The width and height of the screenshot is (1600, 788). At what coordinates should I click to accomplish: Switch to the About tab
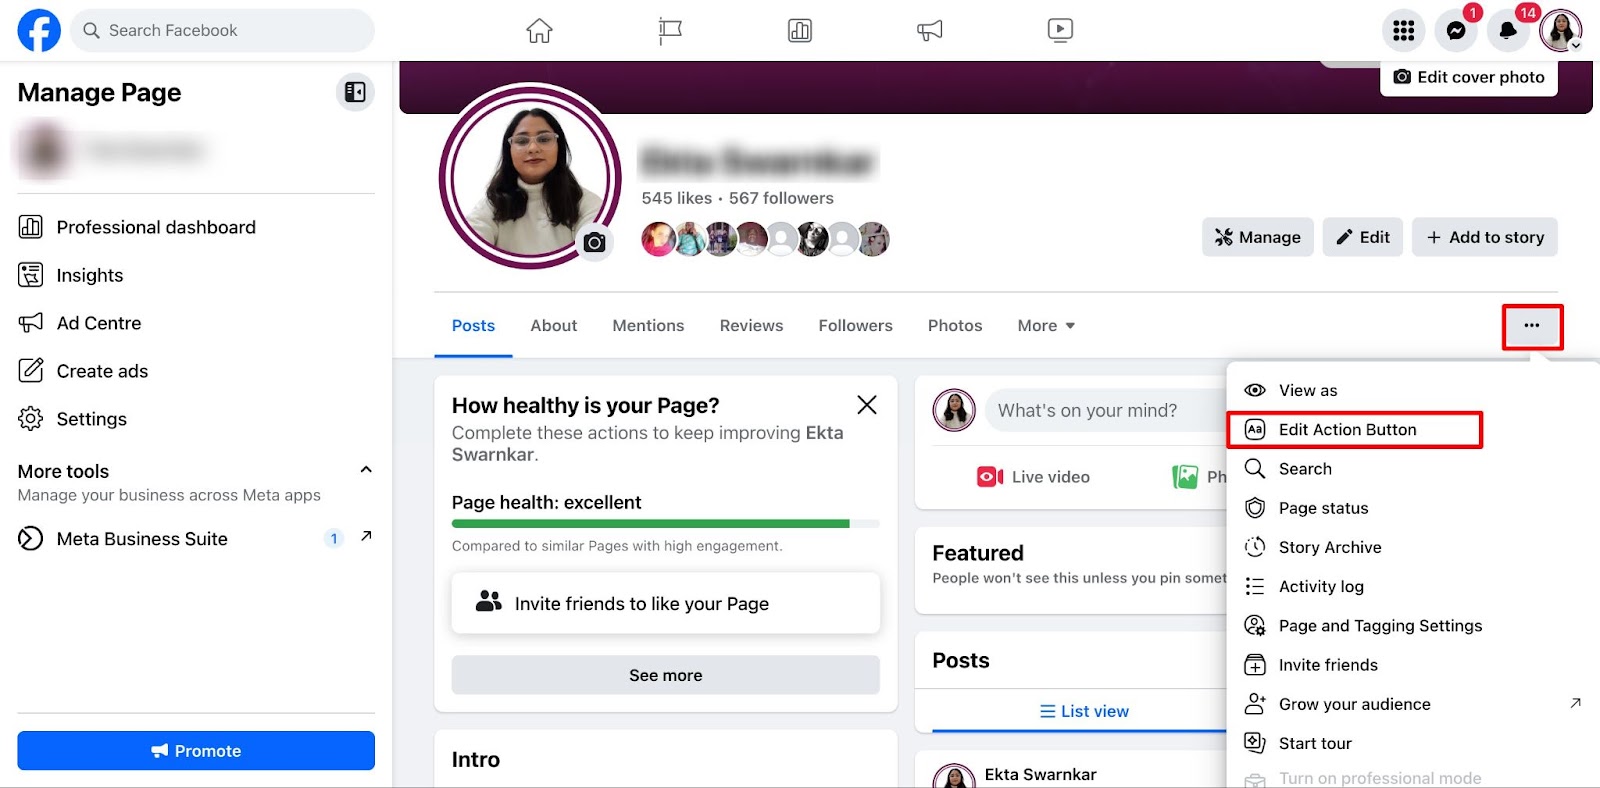tap(554, 326)
